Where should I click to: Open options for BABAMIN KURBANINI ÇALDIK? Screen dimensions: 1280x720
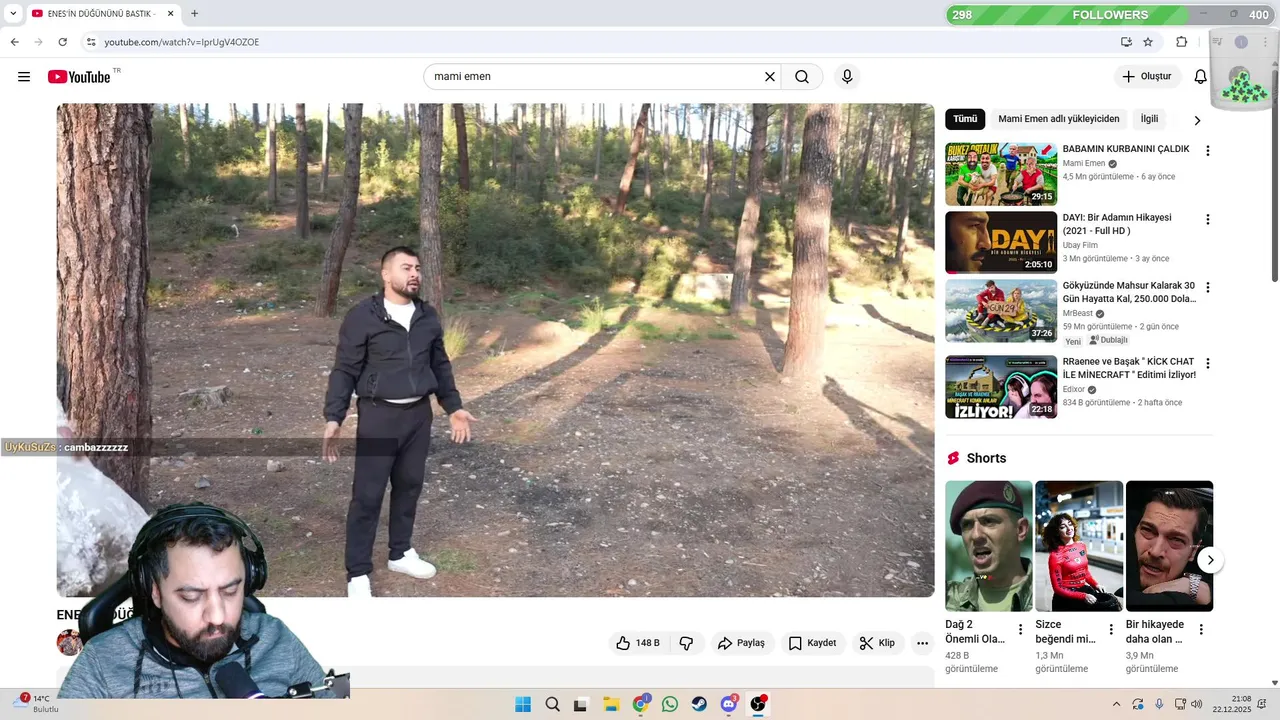[1207, 151]
